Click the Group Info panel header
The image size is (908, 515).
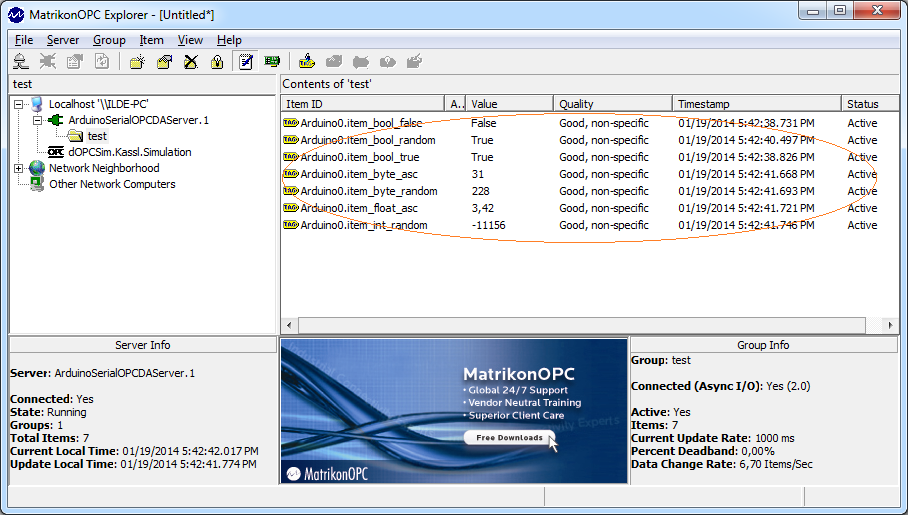point(763,345)
